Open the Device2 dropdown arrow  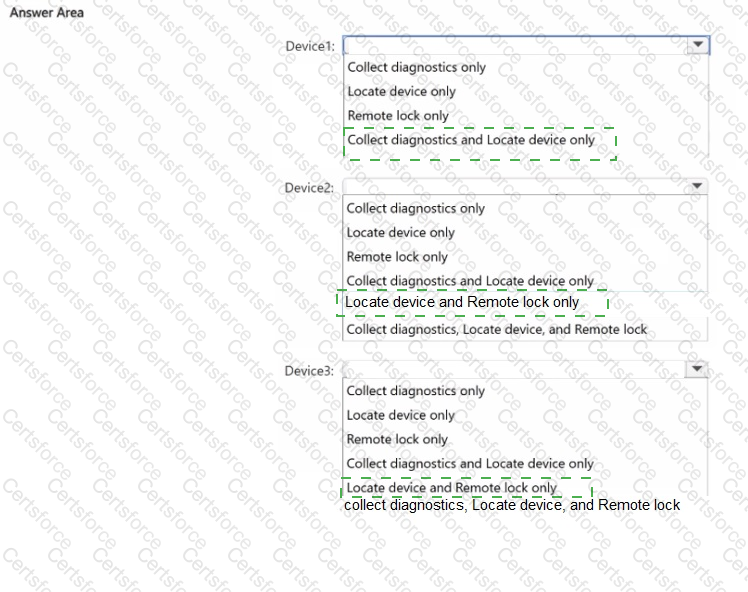697,186
